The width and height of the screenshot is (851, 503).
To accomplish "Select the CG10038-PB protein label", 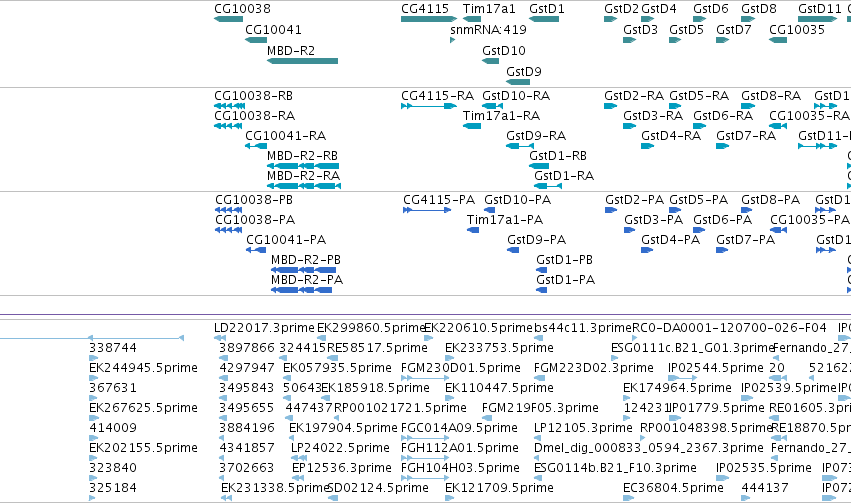I will [254, 200].
